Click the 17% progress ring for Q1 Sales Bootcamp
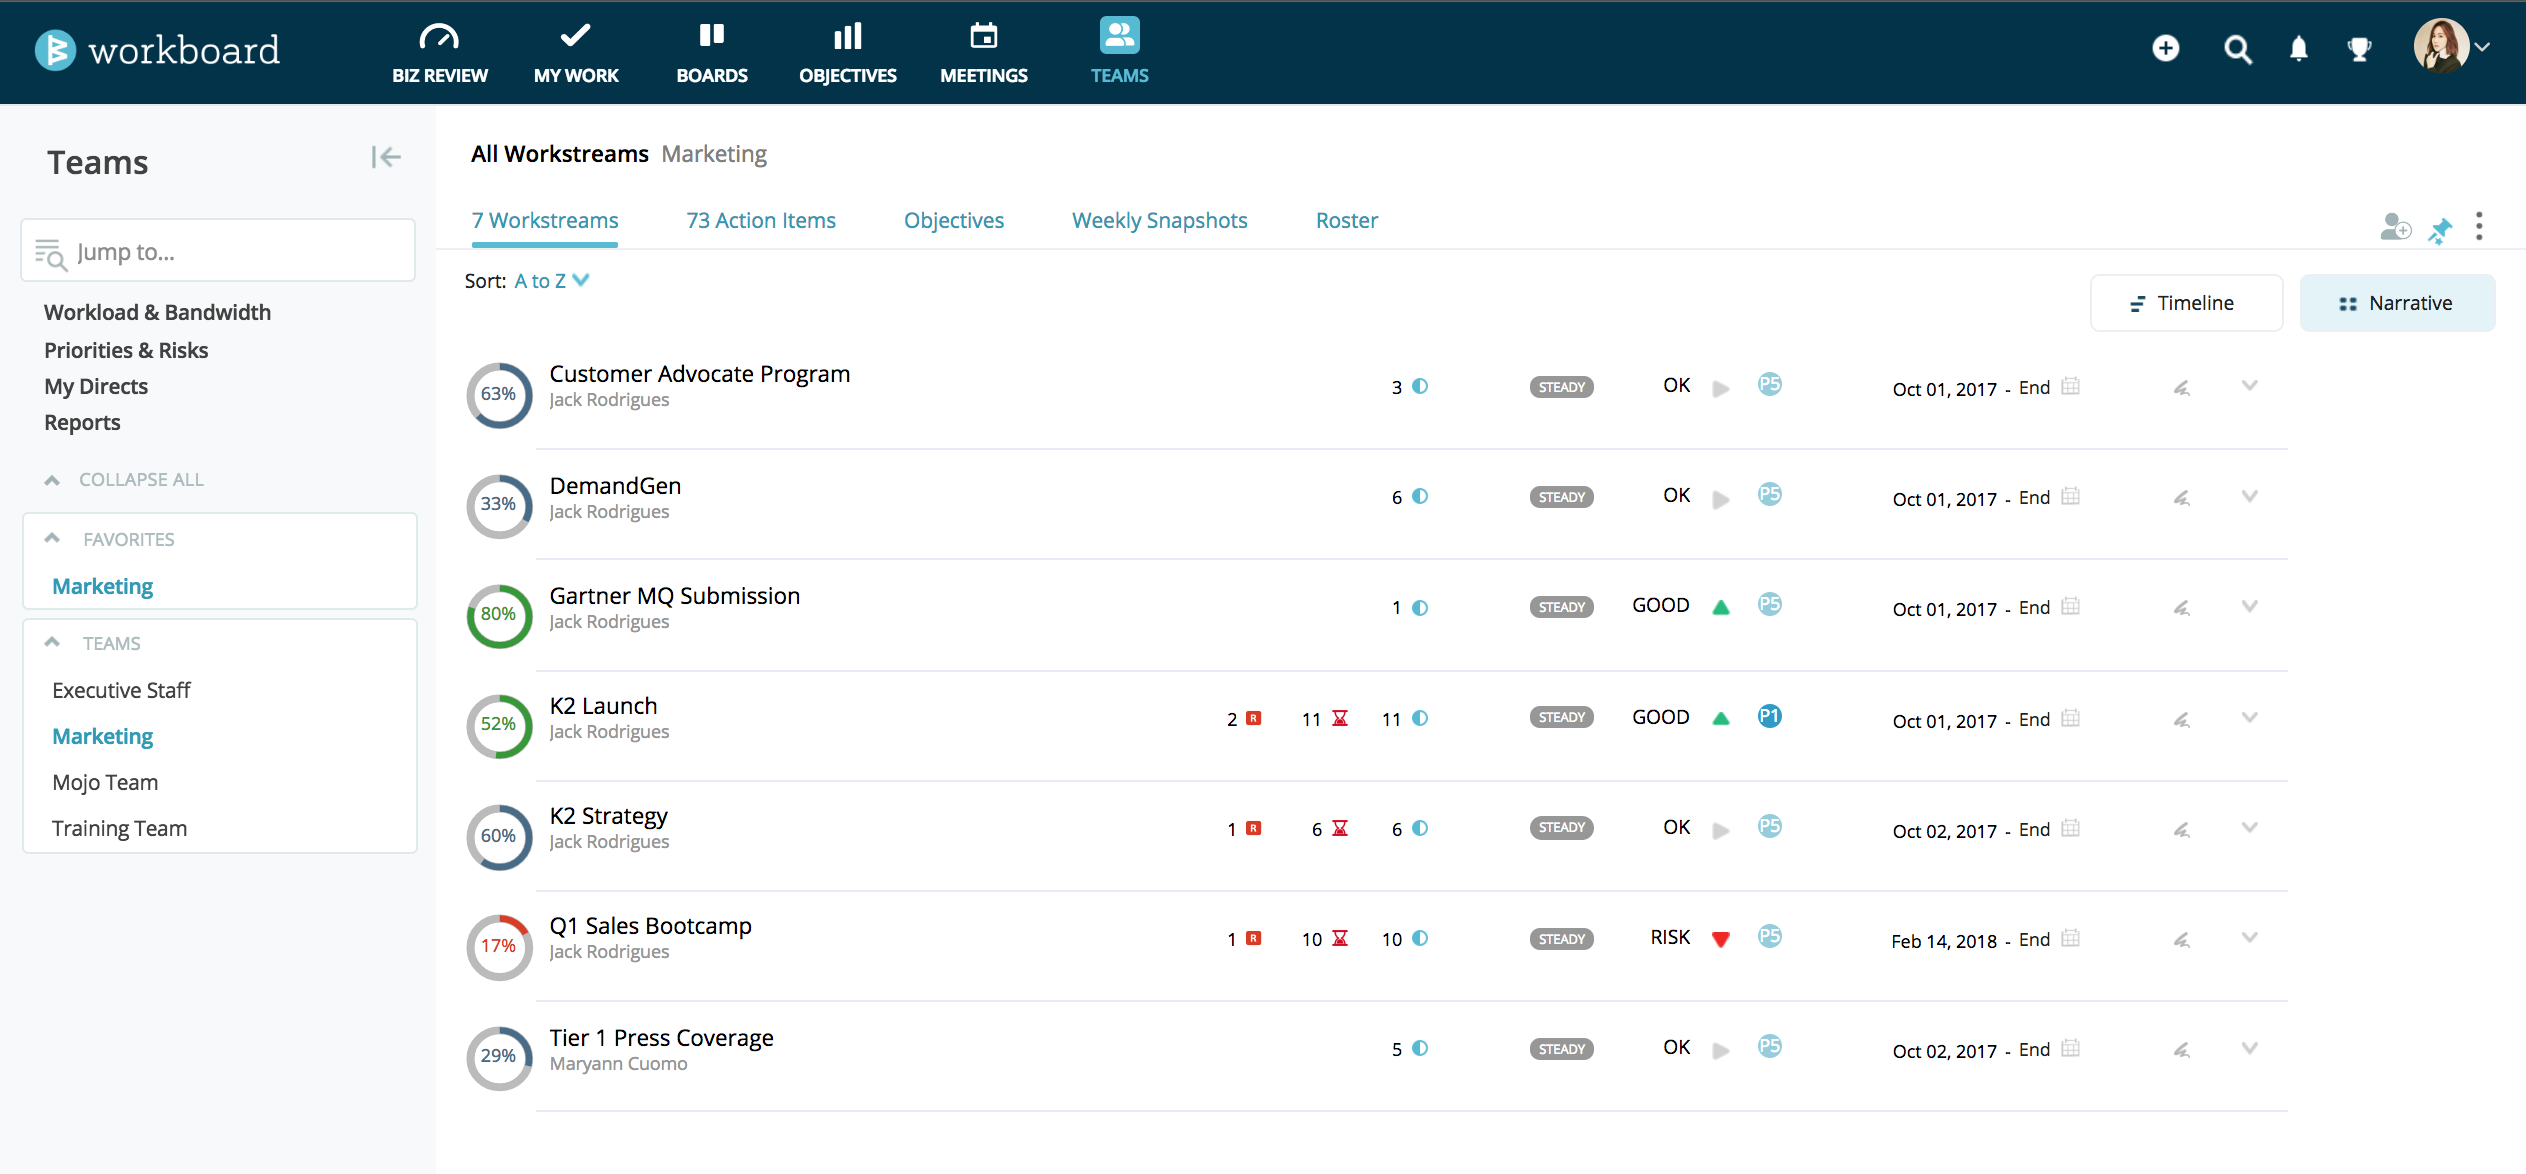Viewport: 2526px width, 1174px height. click(x=498, y=946)
